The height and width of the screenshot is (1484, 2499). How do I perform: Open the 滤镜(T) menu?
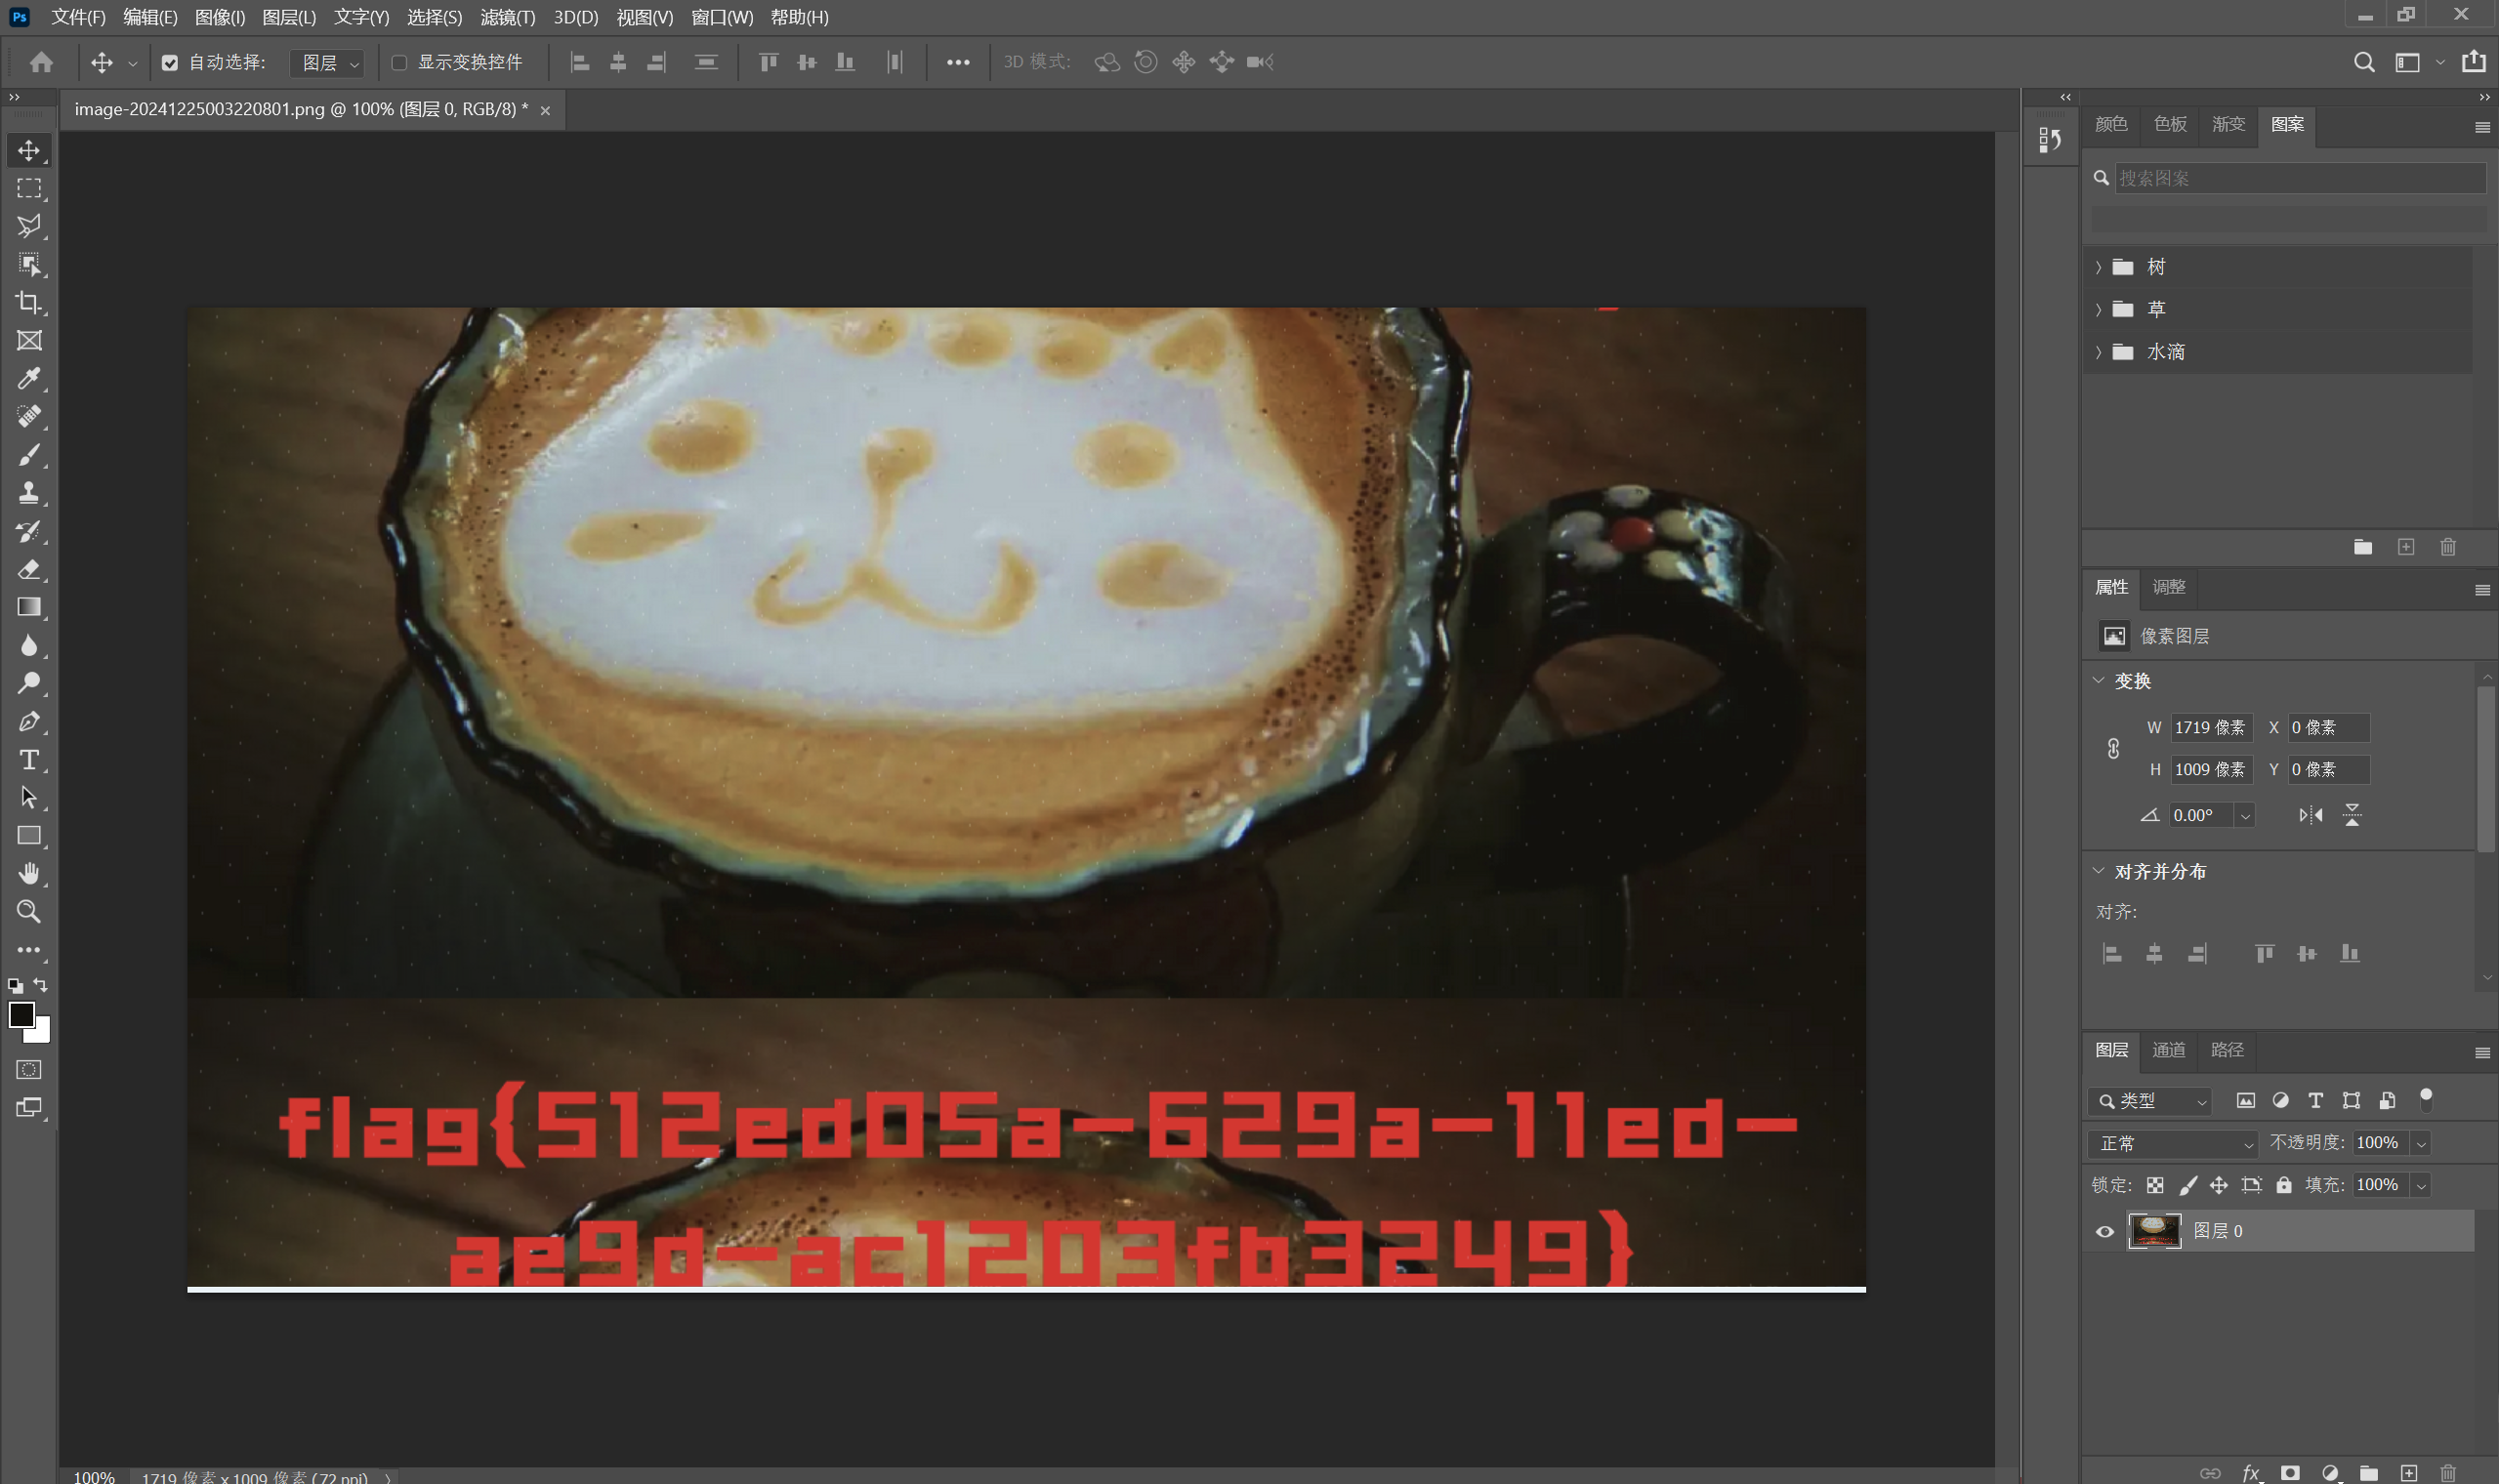[x=508, y=17]
